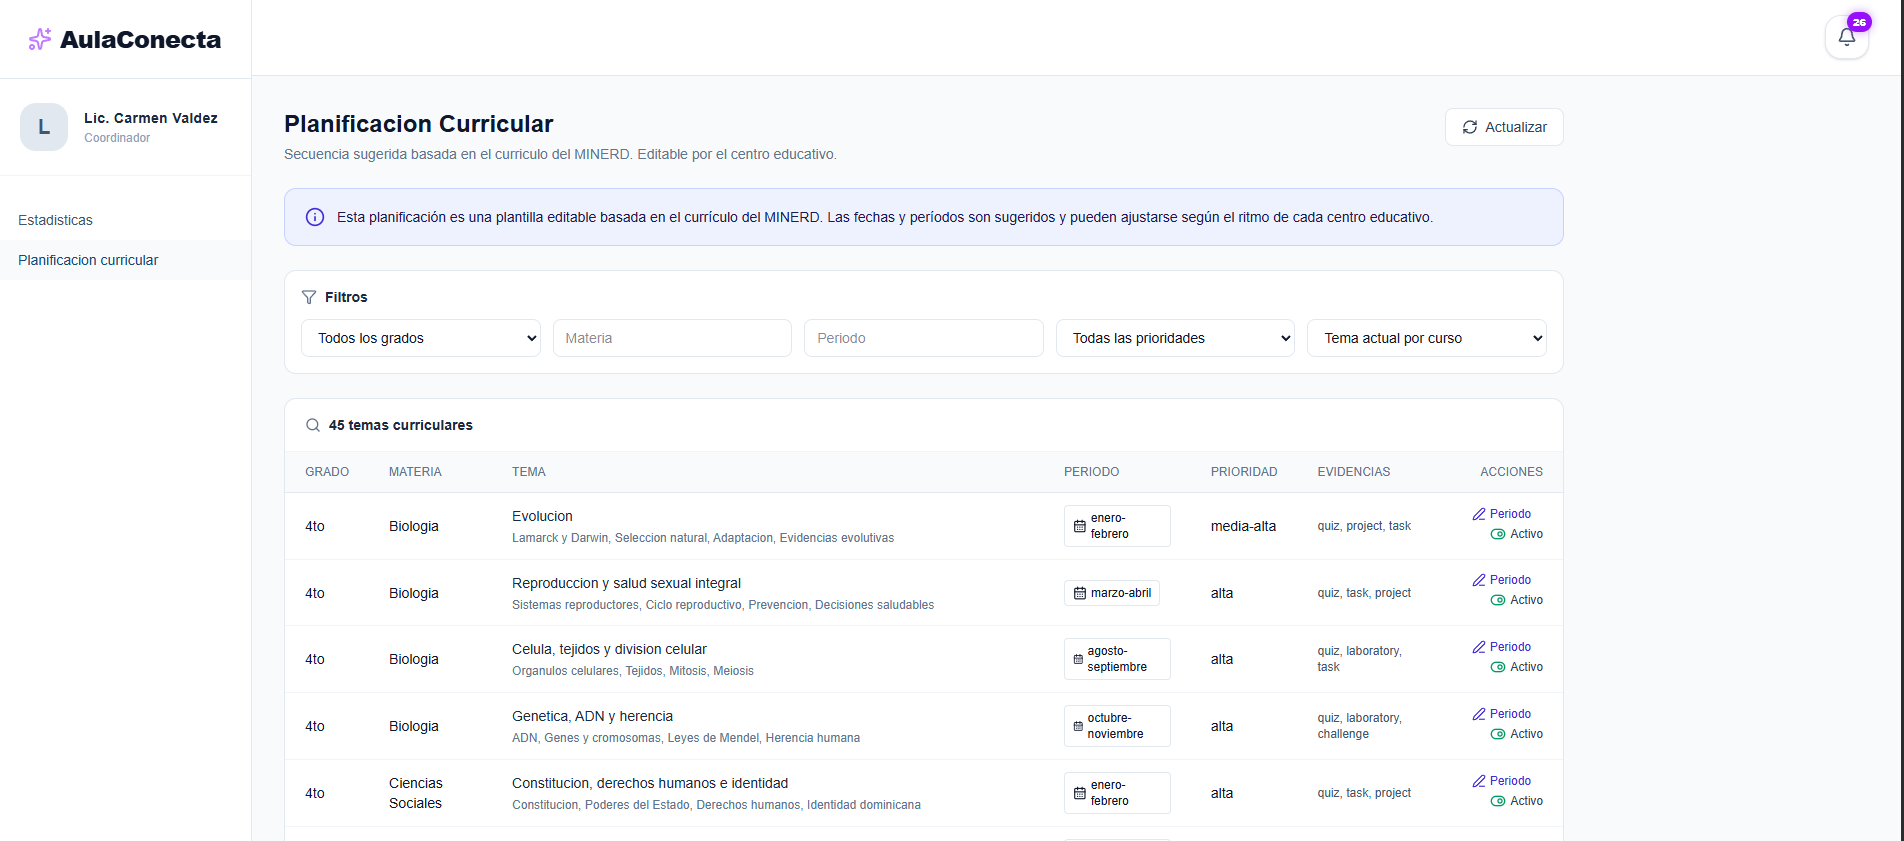Open the Todos los grados dropdown
The width and height of the screenshot is (1904, 841).
421,338
